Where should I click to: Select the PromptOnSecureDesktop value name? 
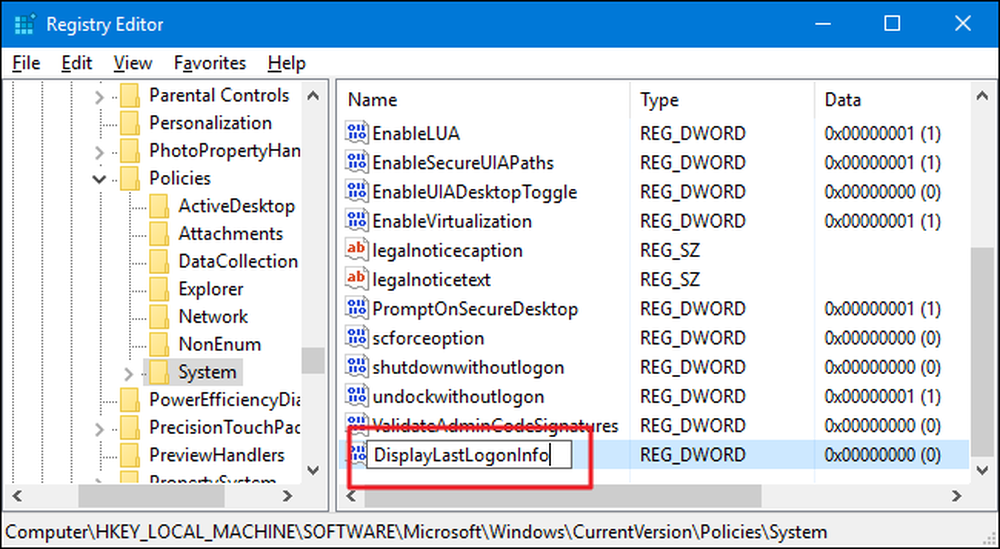click(475, 309)
